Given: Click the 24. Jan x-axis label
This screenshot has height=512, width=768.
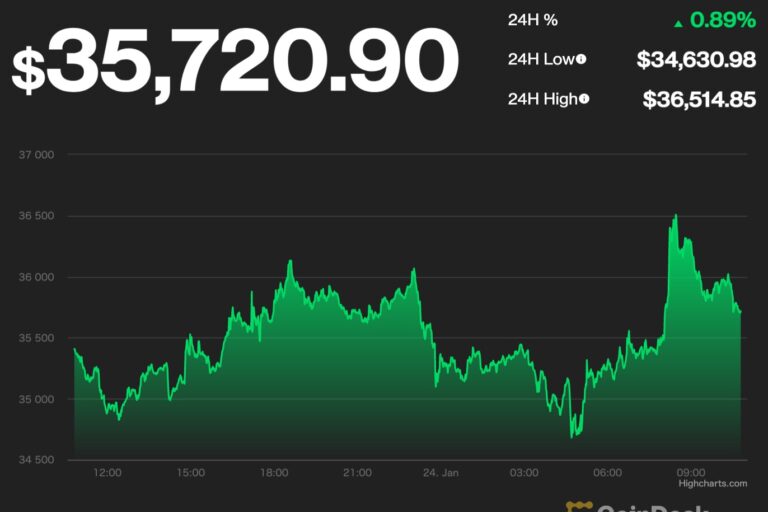Looking at the screenshot, I should click(x=441, y=473).
